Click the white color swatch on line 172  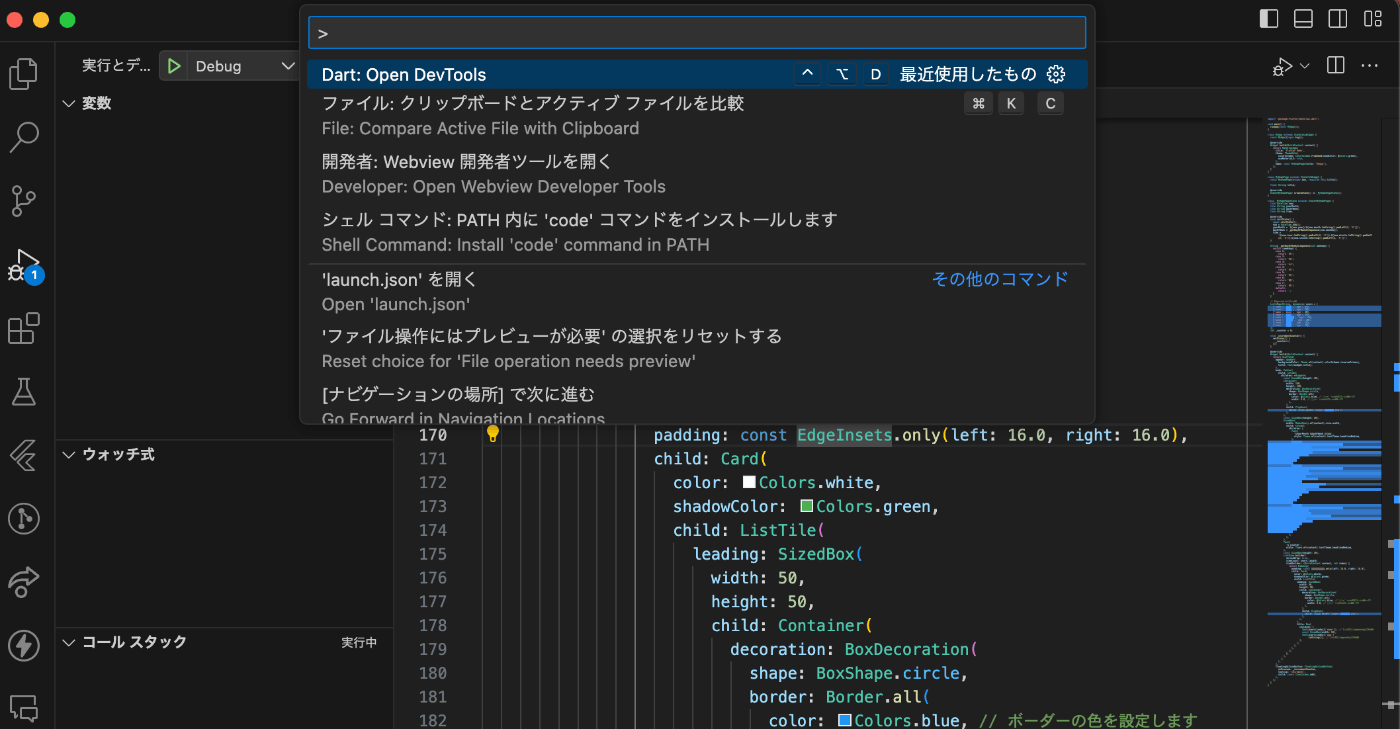(x=749, y=482)
